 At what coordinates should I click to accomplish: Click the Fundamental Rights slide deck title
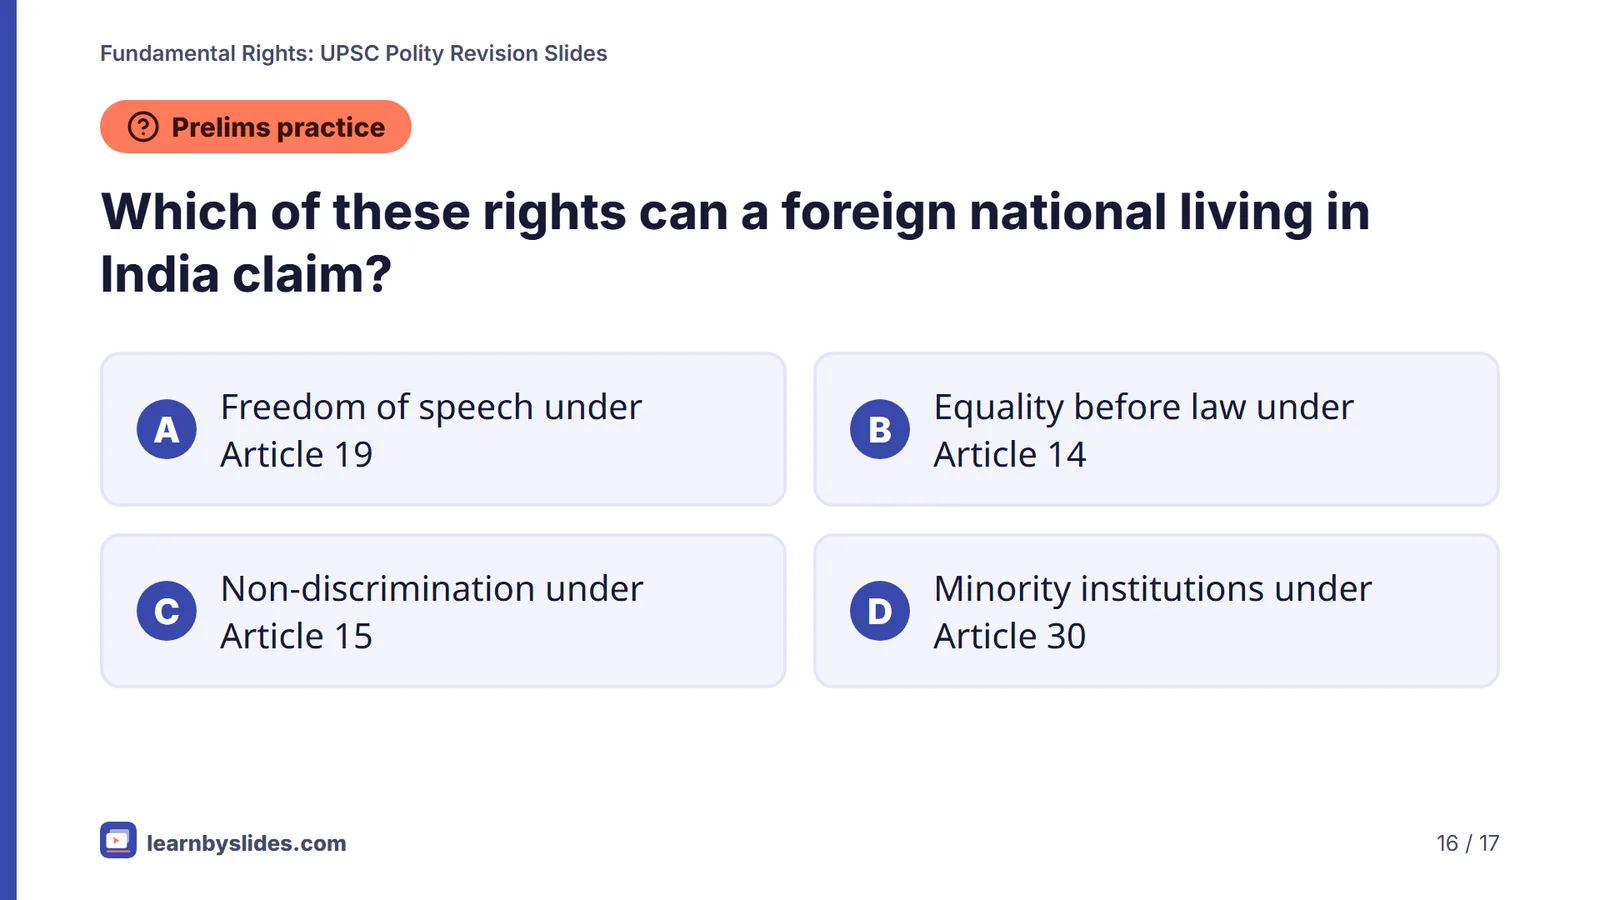[353, 53]
